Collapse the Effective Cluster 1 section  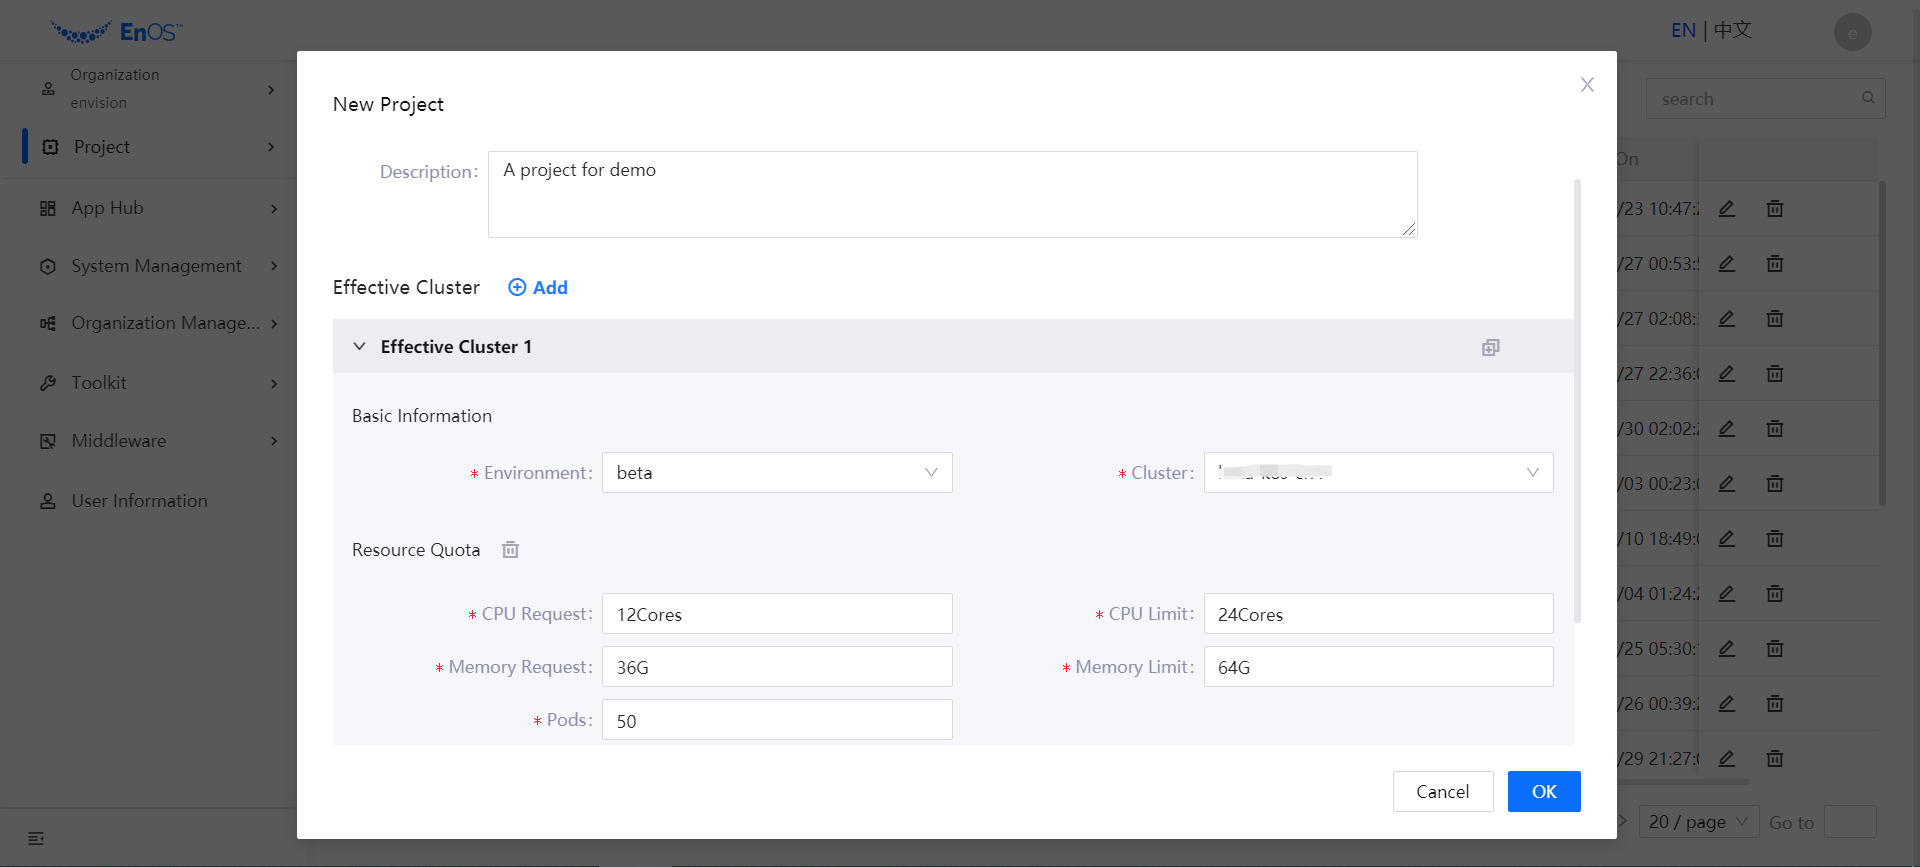pos(359,347)
